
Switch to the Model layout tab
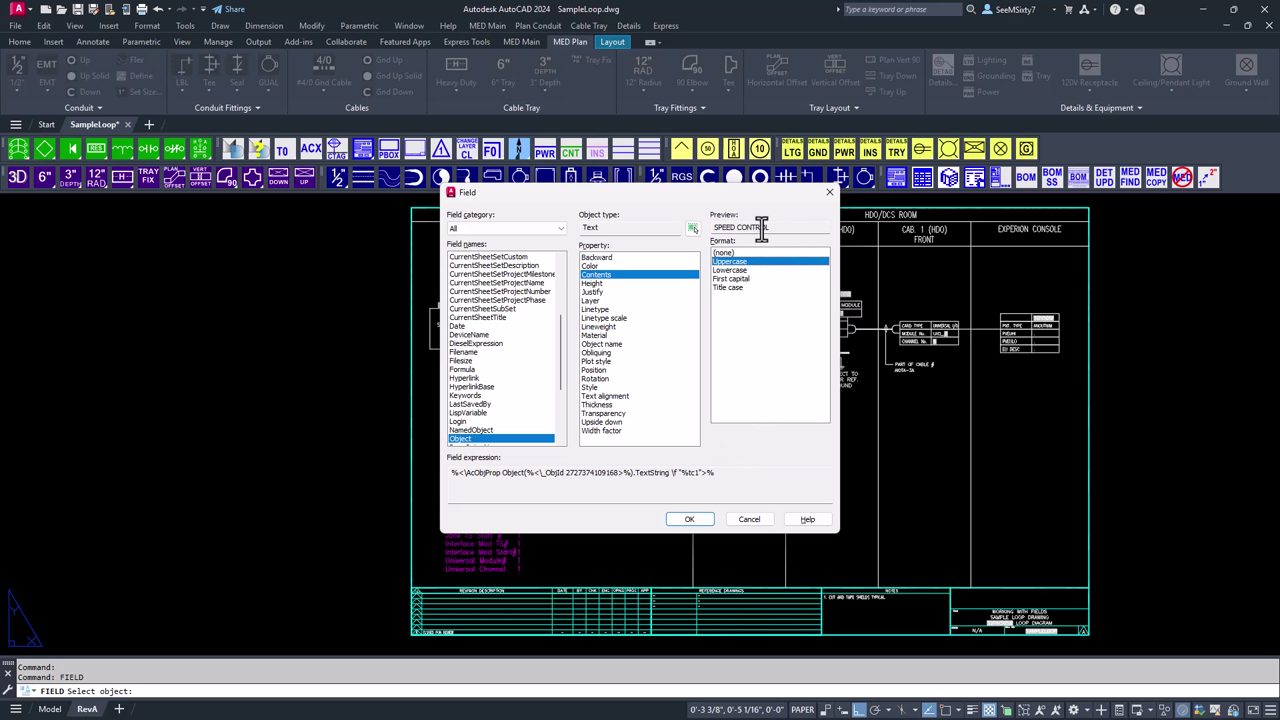(x=49, y=709)
